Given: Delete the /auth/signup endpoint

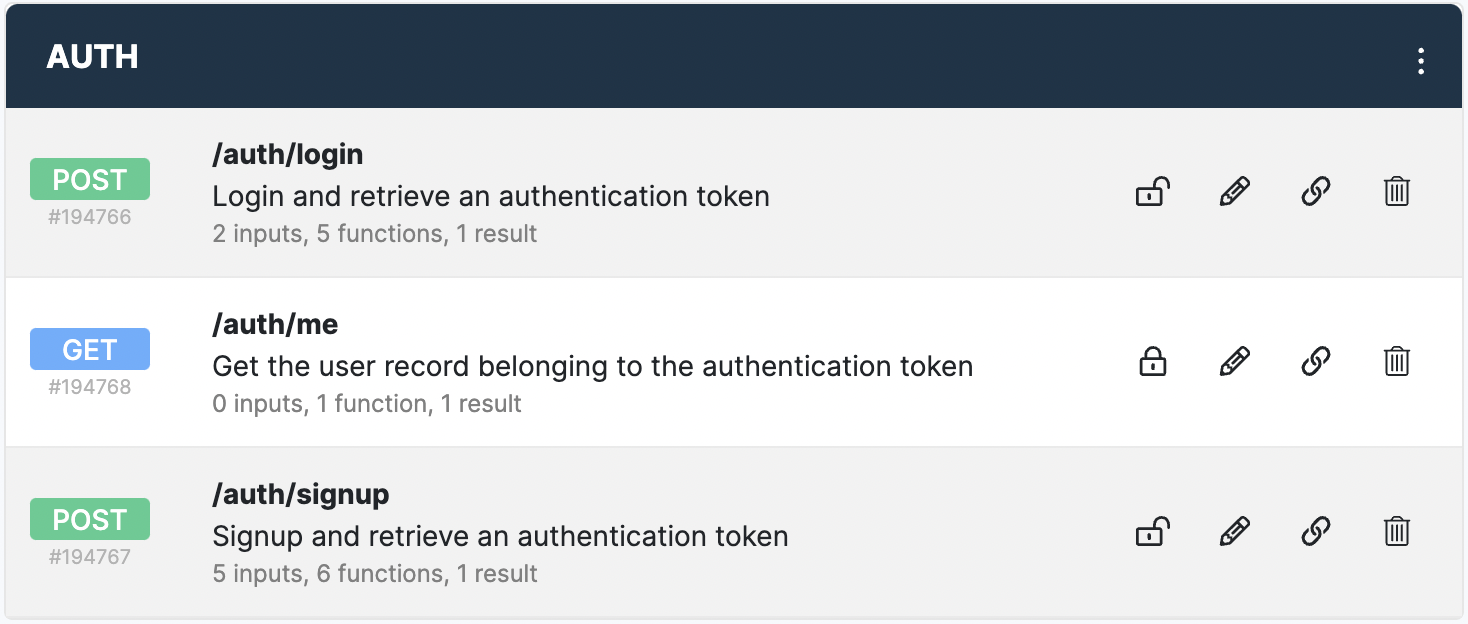Looking at the screenshot, I should pyautogui.click(x=1397, y=531).
